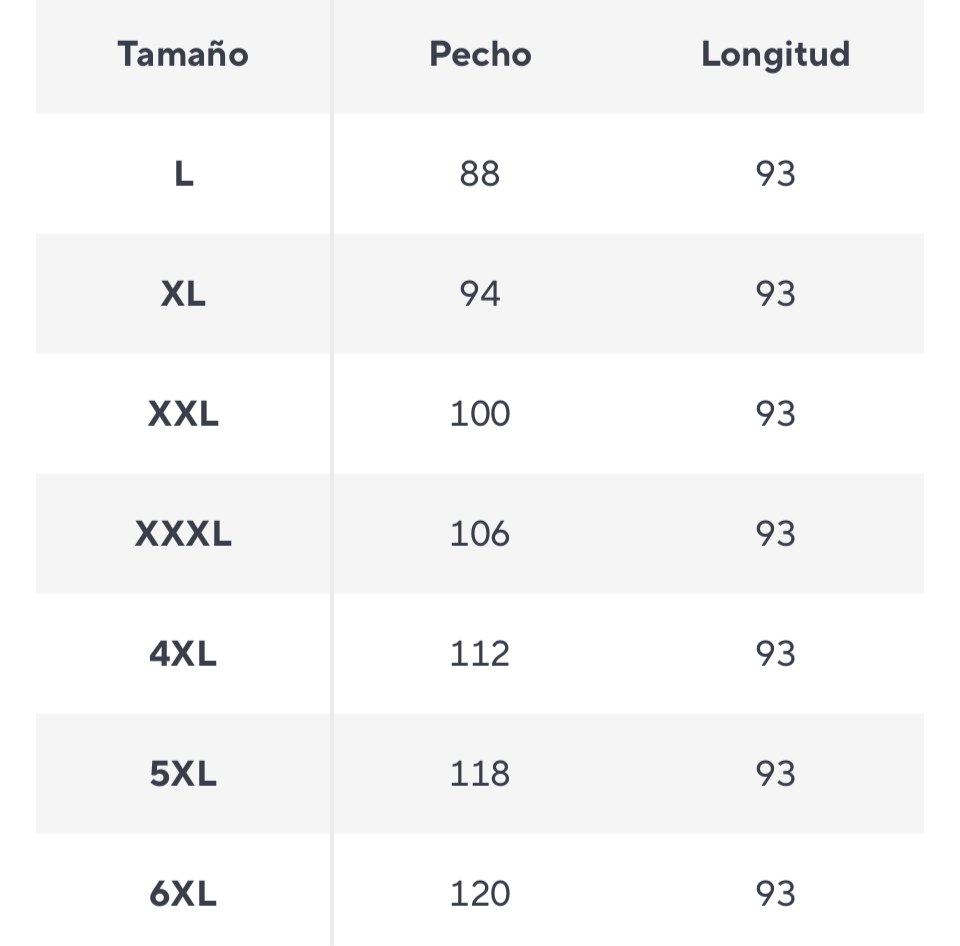960x946 pixels.
Task: Select the XL size cell
Action: tap(183, 294)
